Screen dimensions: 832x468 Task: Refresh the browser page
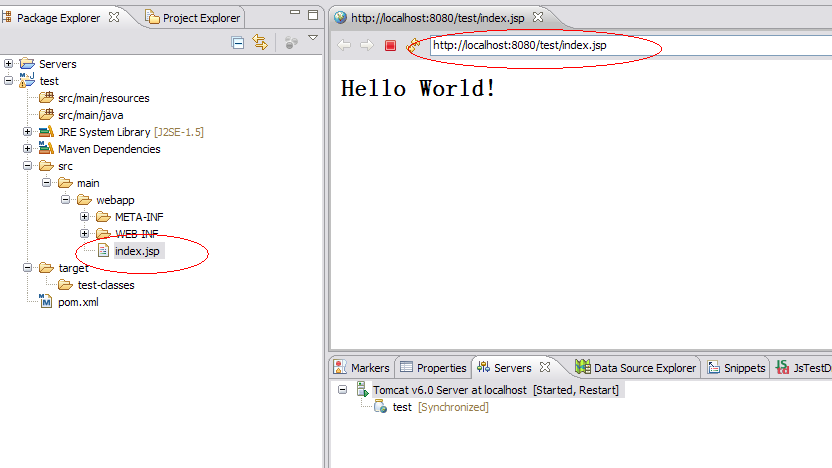(x=413, y=46)
